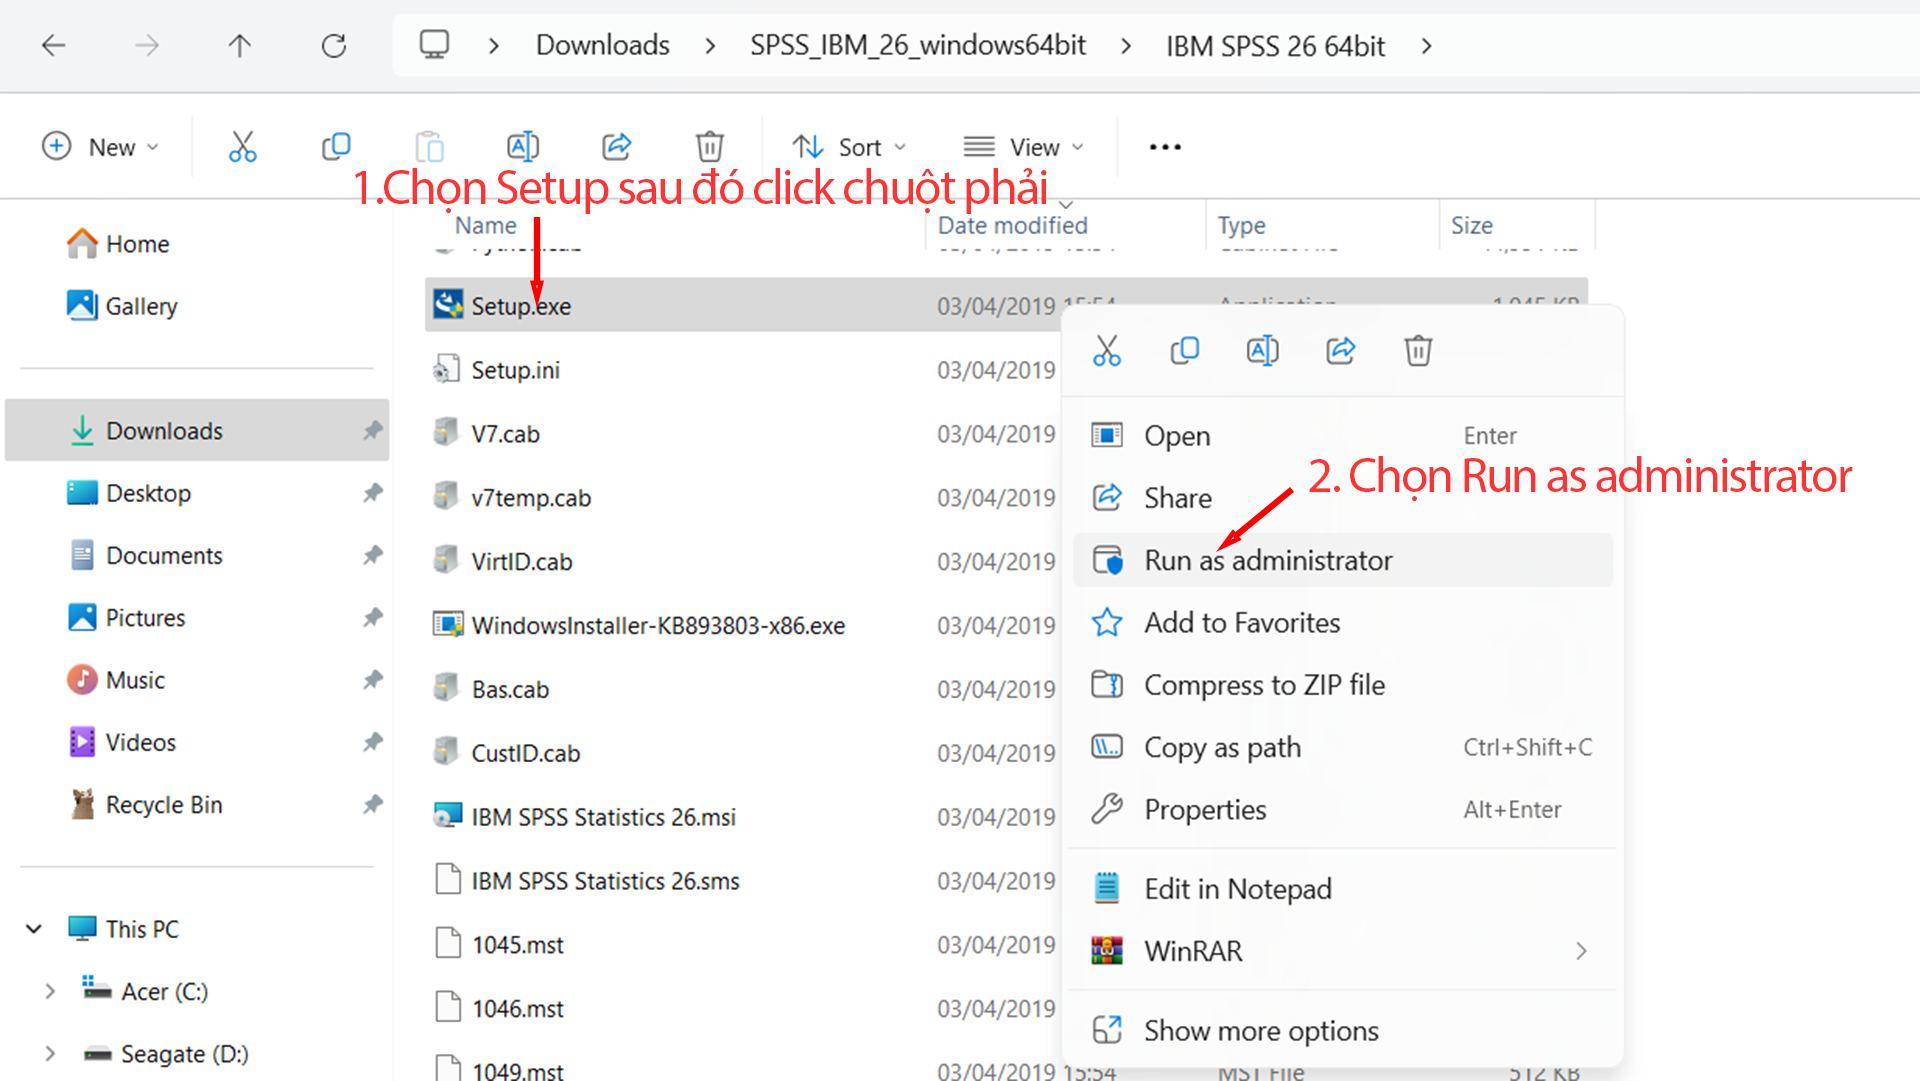Click Rename icon in context menu
The width and height of the screenshot is (1920, 1081).
point(1263,351)
